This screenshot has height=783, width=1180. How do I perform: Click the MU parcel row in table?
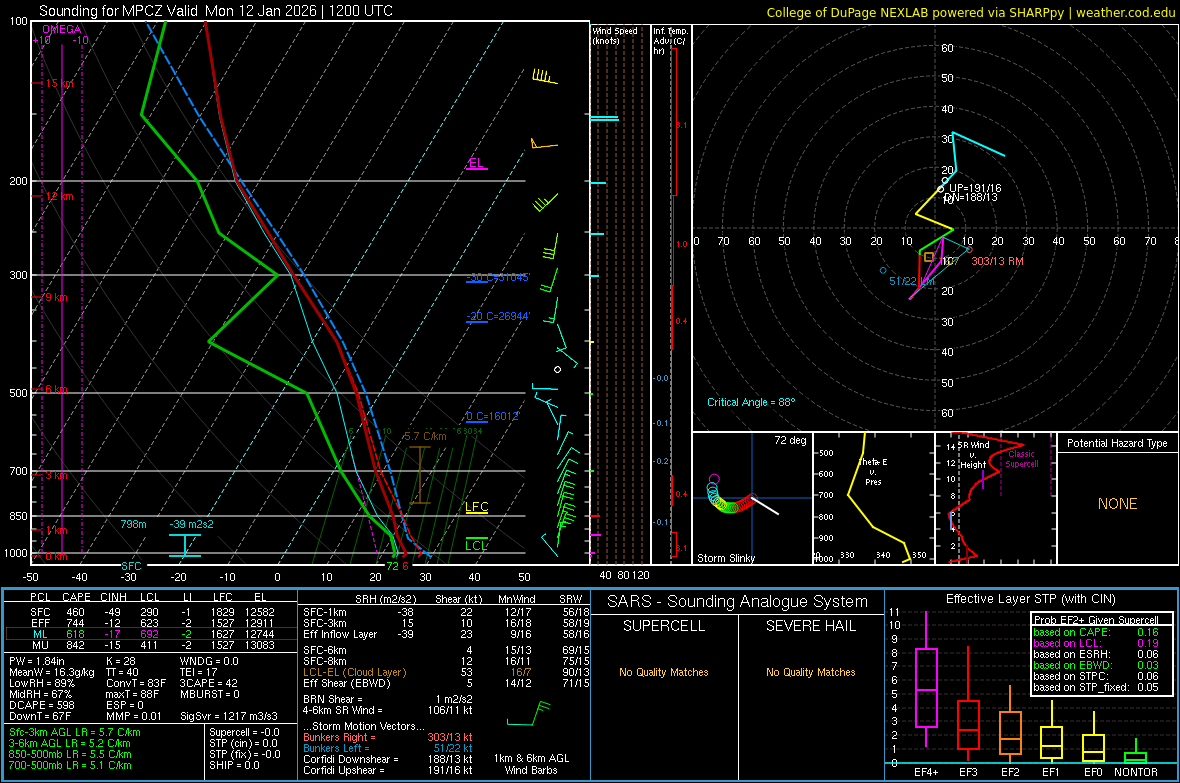(150, 645)
